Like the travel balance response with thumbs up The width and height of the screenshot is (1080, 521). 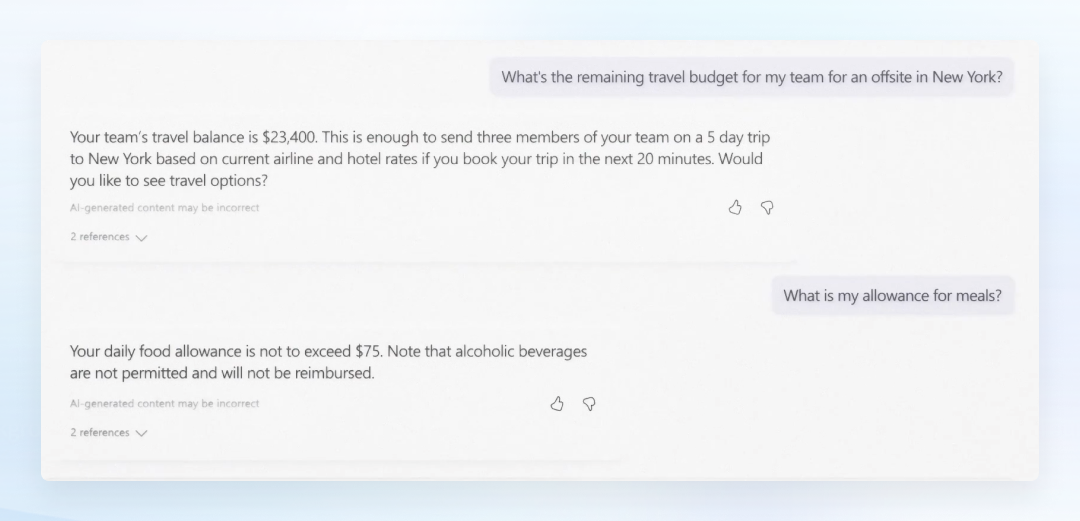(735, 207)
